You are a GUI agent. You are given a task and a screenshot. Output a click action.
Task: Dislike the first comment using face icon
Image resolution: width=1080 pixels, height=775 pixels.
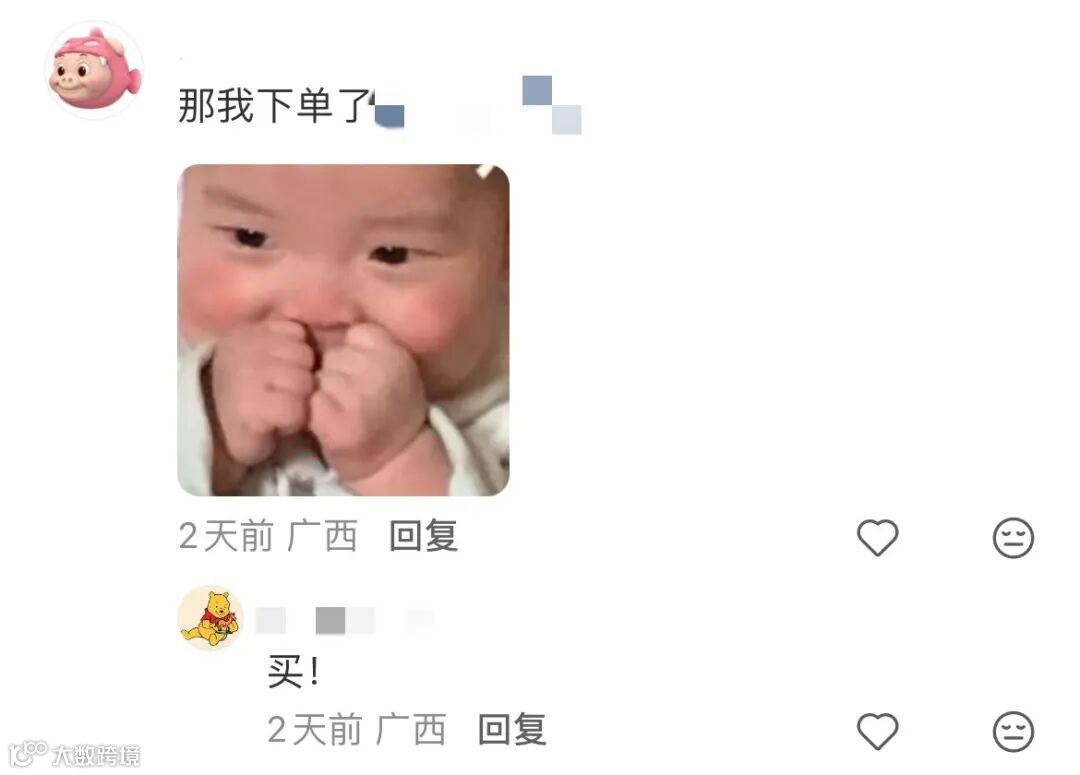[1013, 537]
